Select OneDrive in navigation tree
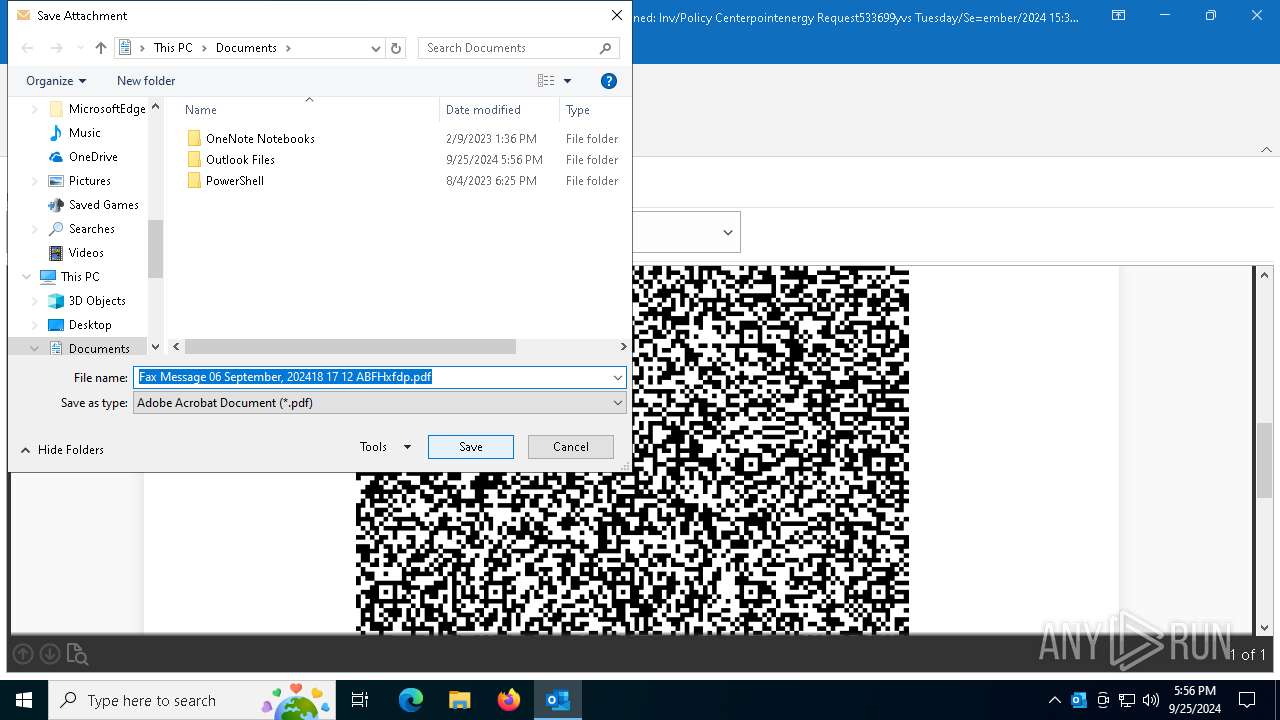The image size is (1280, 720). (83, 157)
